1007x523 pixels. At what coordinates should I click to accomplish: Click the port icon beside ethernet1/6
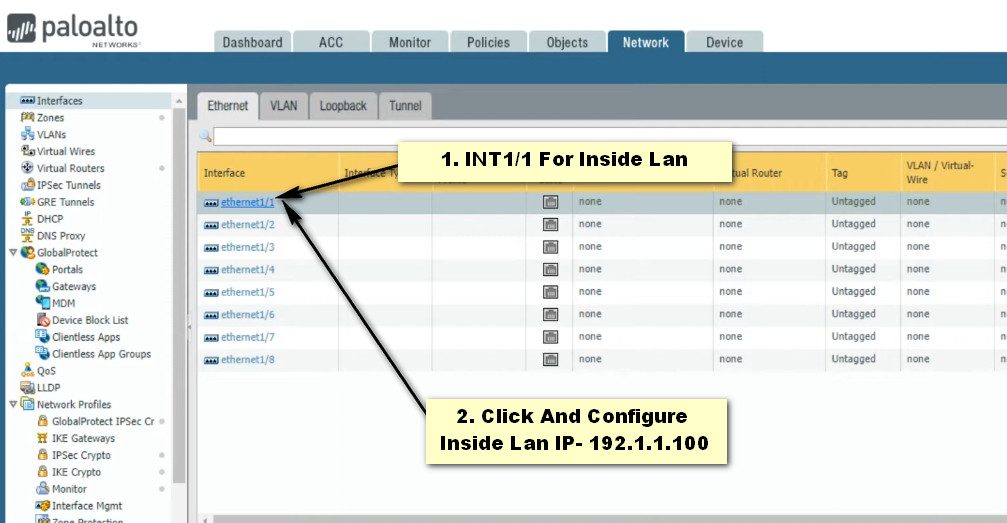tap(211, 315)
